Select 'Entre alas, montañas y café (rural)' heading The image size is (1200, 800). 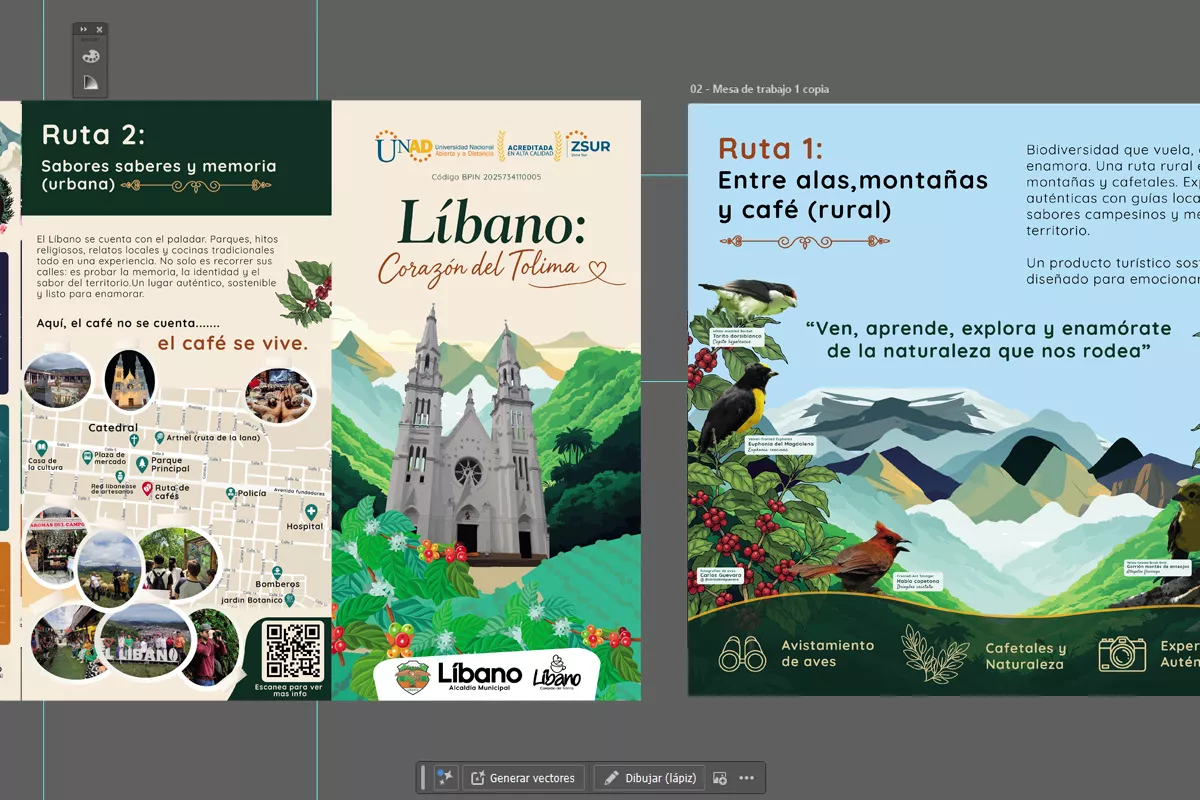pos(853,195)
